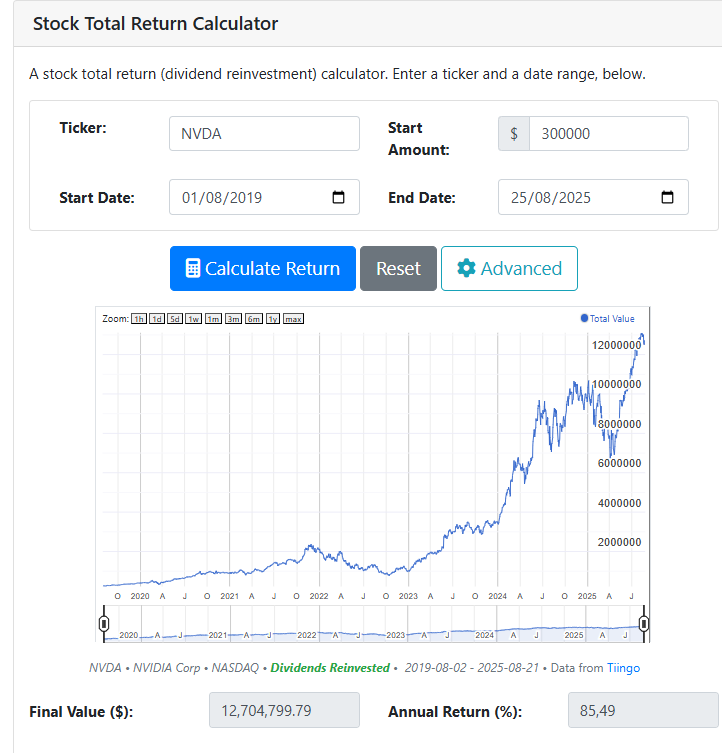The width and height of the screenshot is (722, 753).
Task: Set chart zoom to 1m
Action: click(212, 319)
